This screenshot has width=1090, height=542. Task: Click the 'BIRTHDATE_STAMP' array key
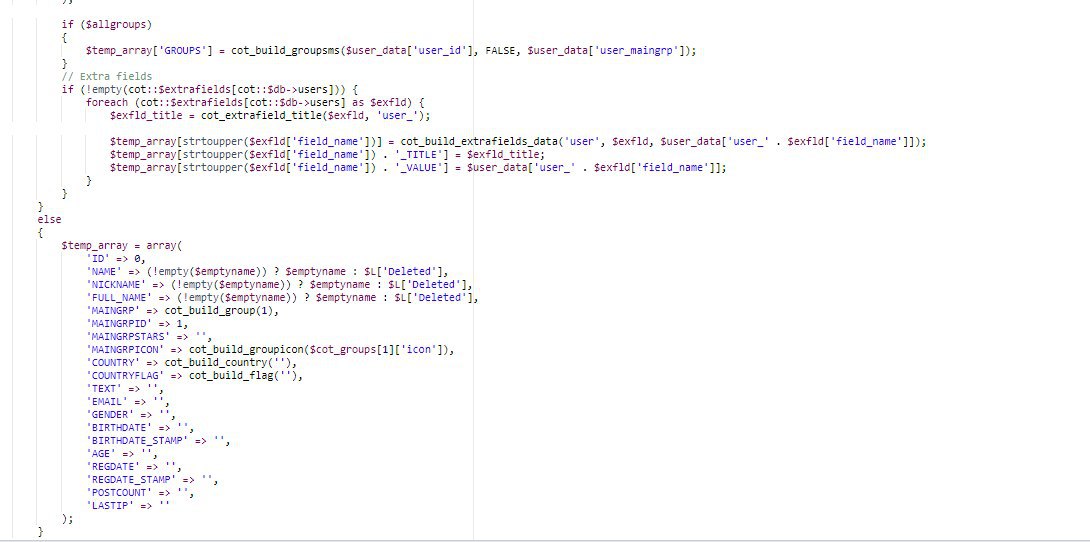pos(137,441)
